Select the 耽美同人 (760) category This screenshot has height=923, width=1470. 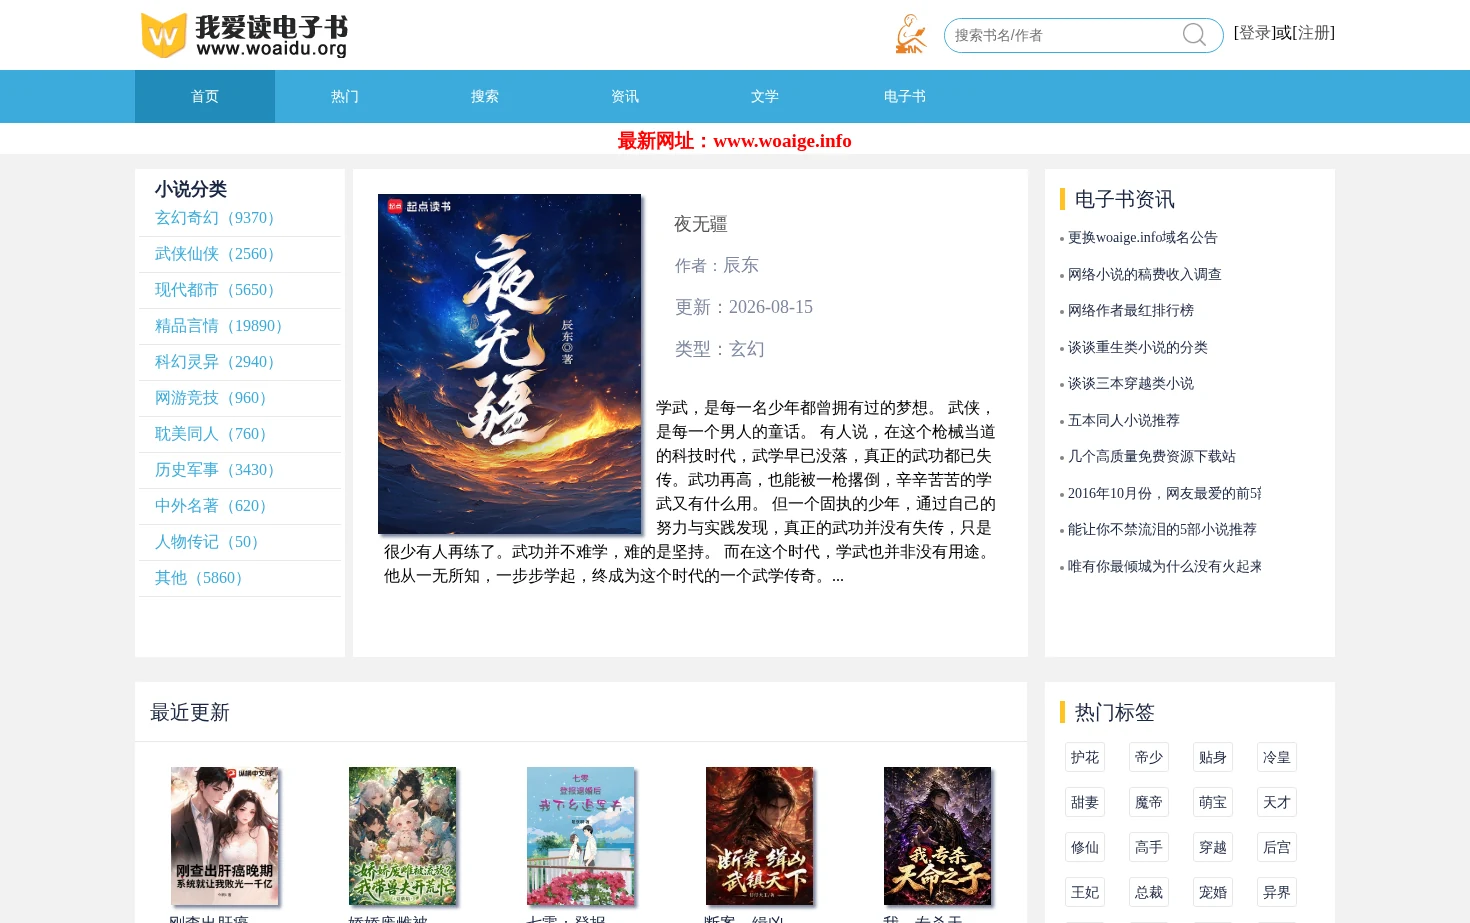(214, 434)
